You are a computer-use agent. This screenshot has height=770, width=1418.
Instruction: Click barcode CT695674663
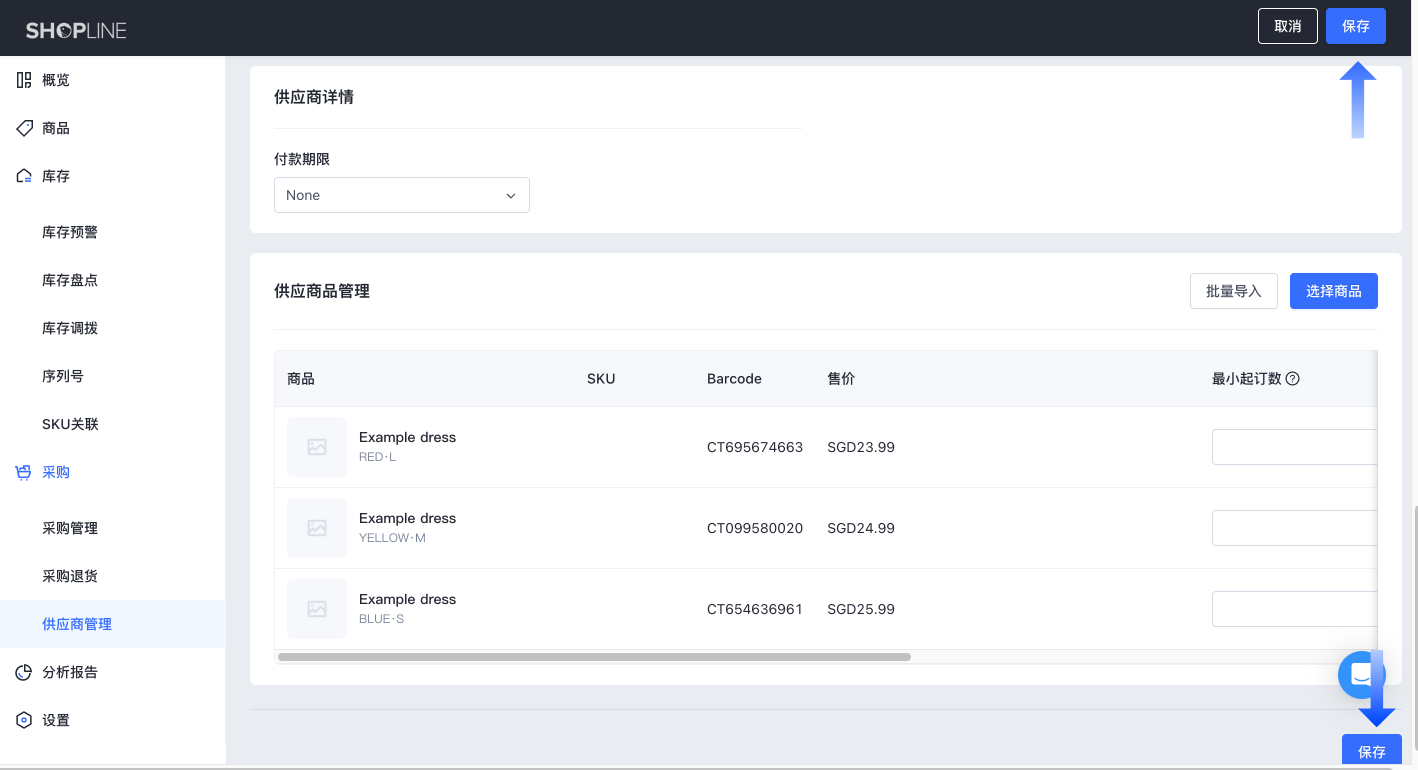click(755, 447)
